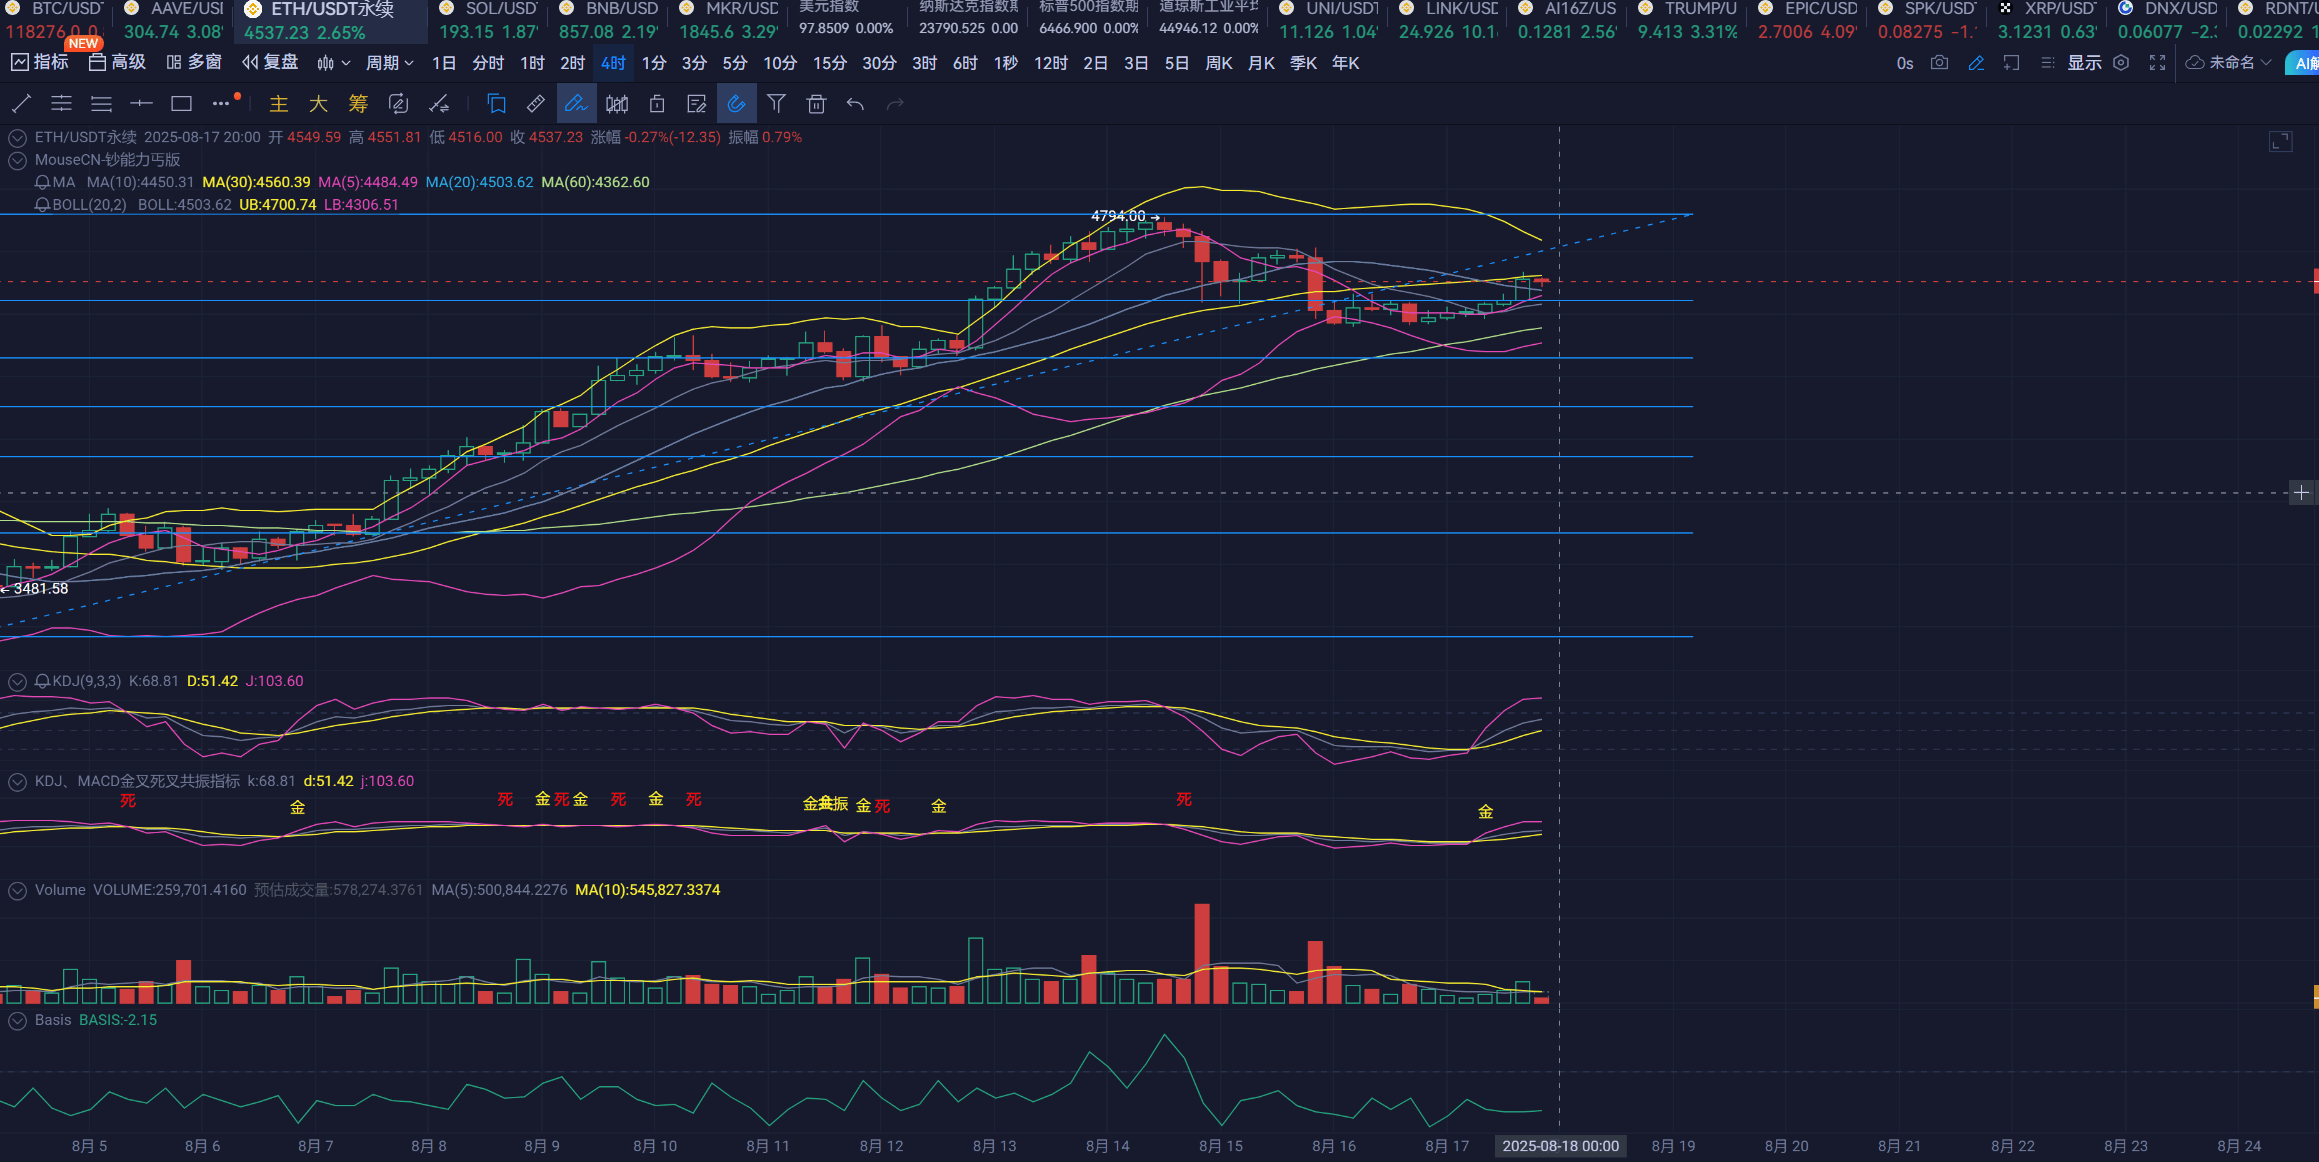Switch to the 1日 timeframe
This screenshot has width=2319, height=1162.
[444, 63]
